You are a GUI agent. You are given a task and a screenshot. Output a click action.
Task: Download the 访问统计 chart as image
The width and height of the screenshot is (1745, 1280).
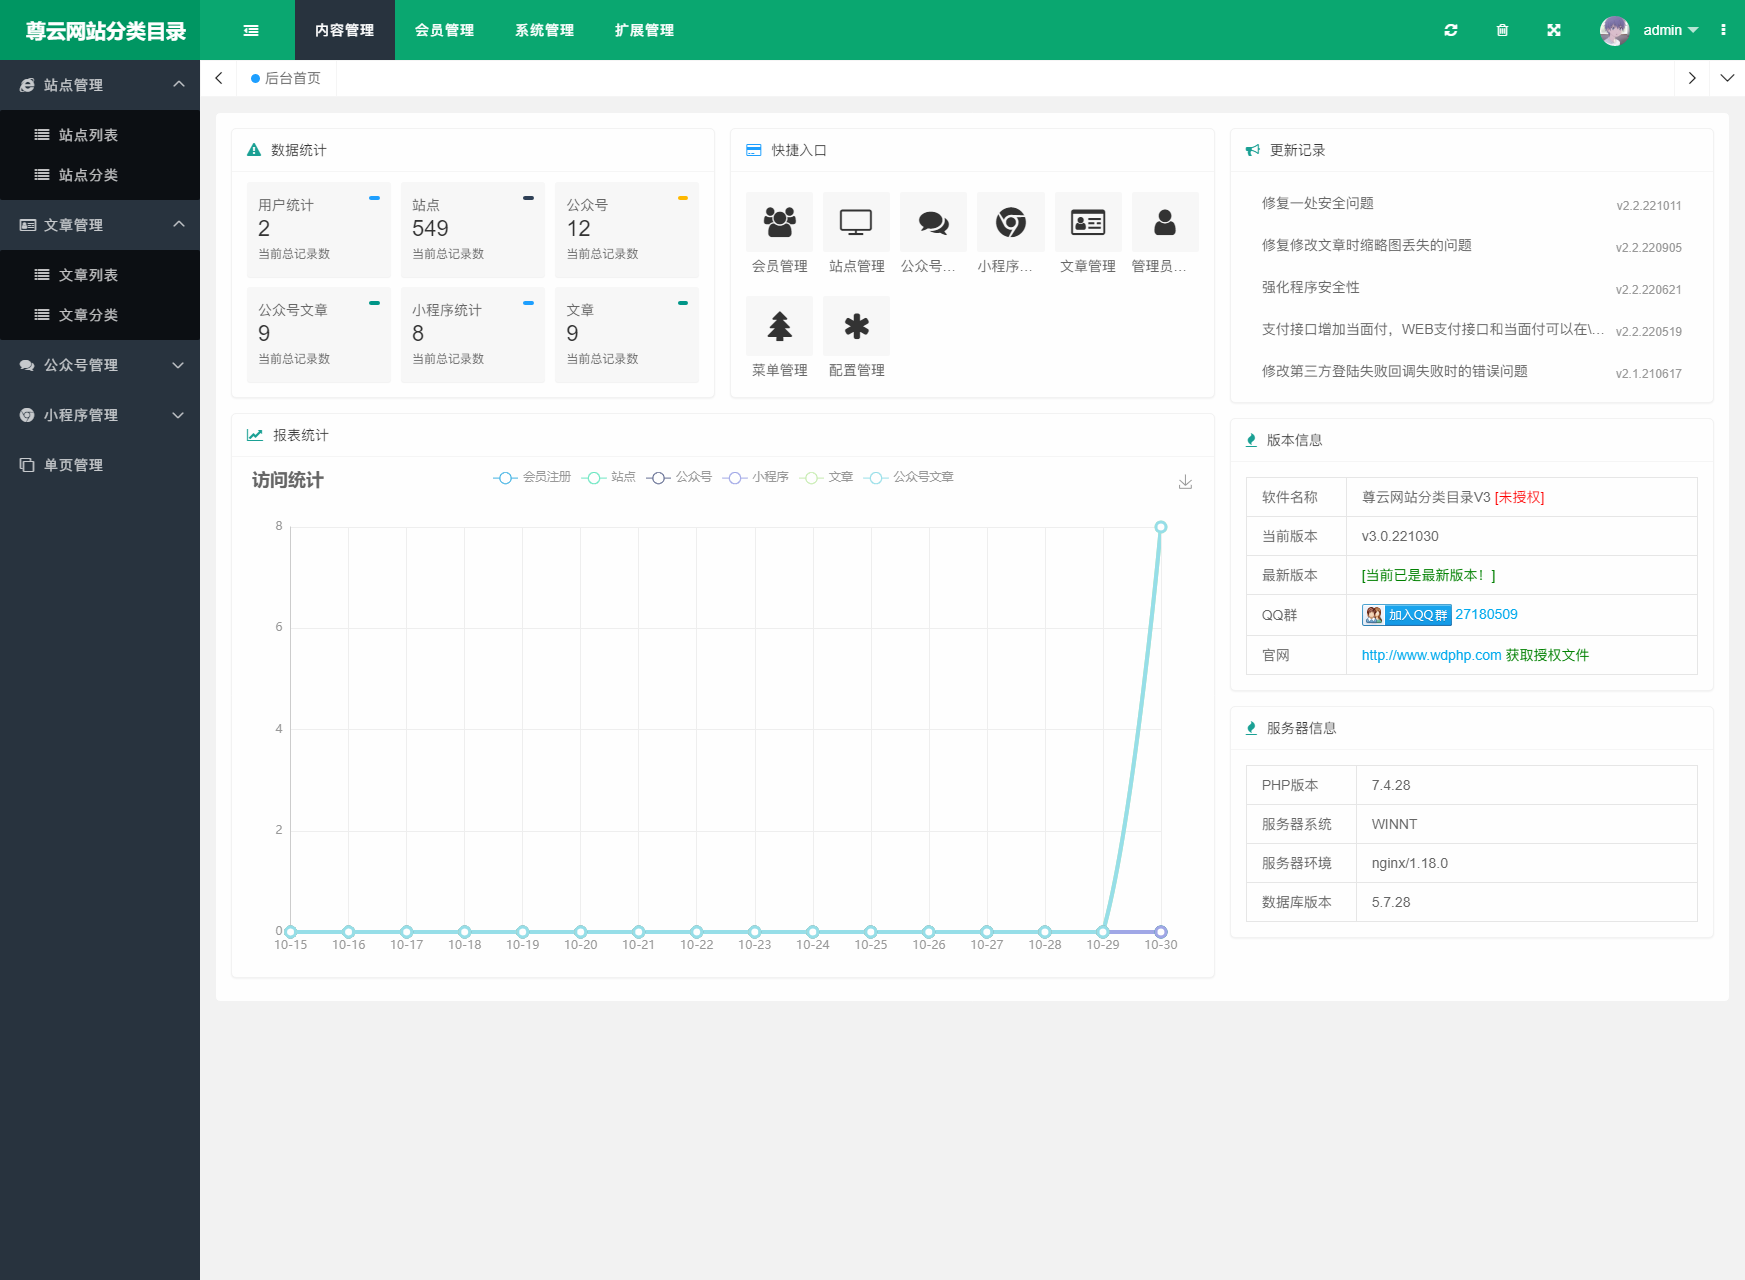point(1185,482)
